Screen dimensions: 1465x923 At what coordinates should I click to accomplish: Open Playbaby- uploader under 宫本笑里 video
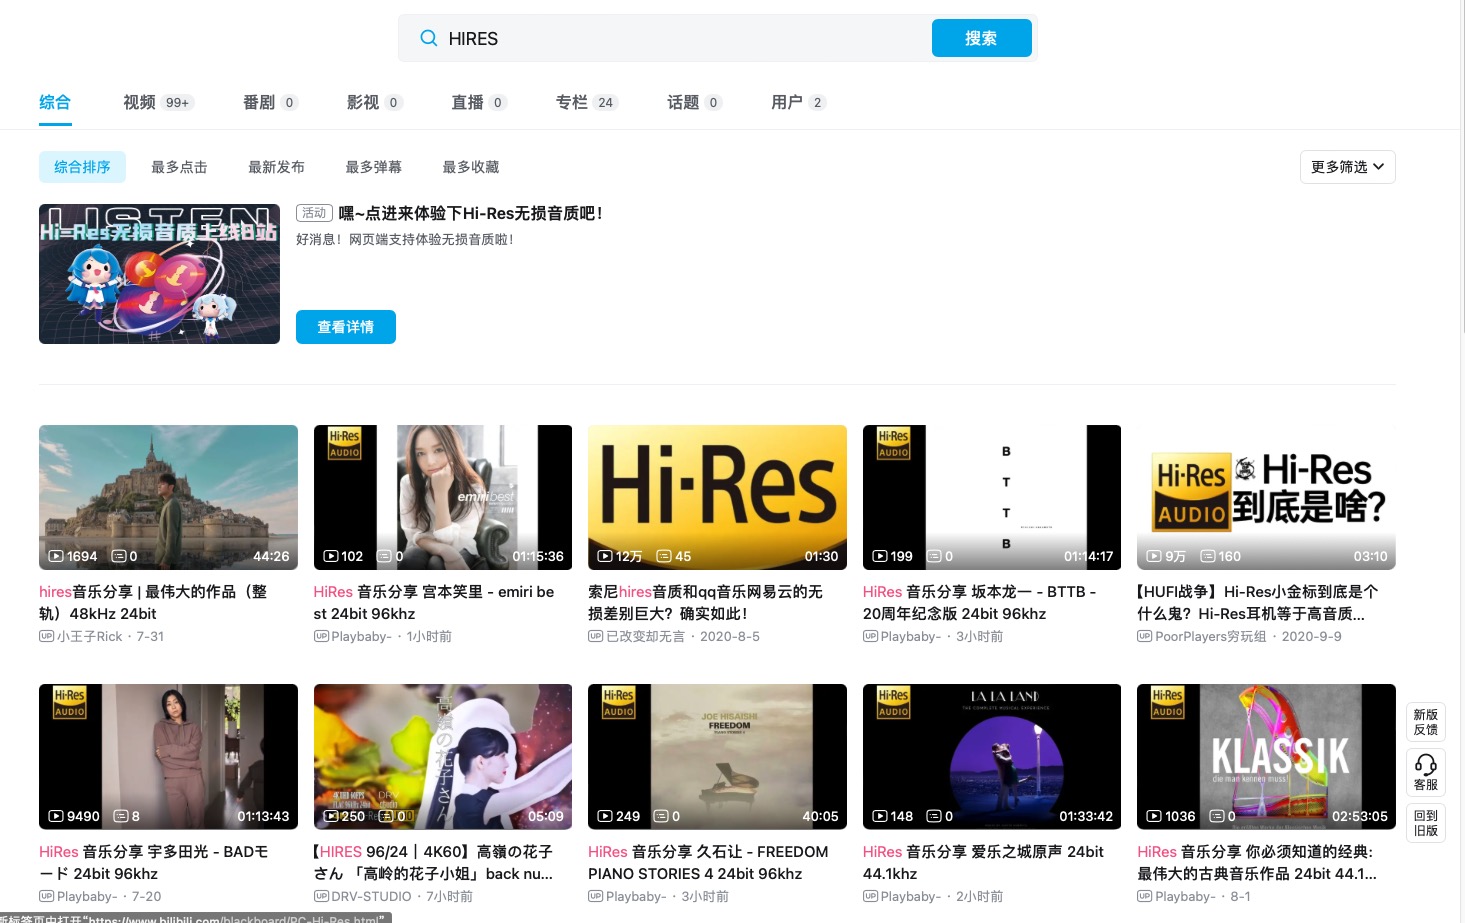[x=361, y=636]
